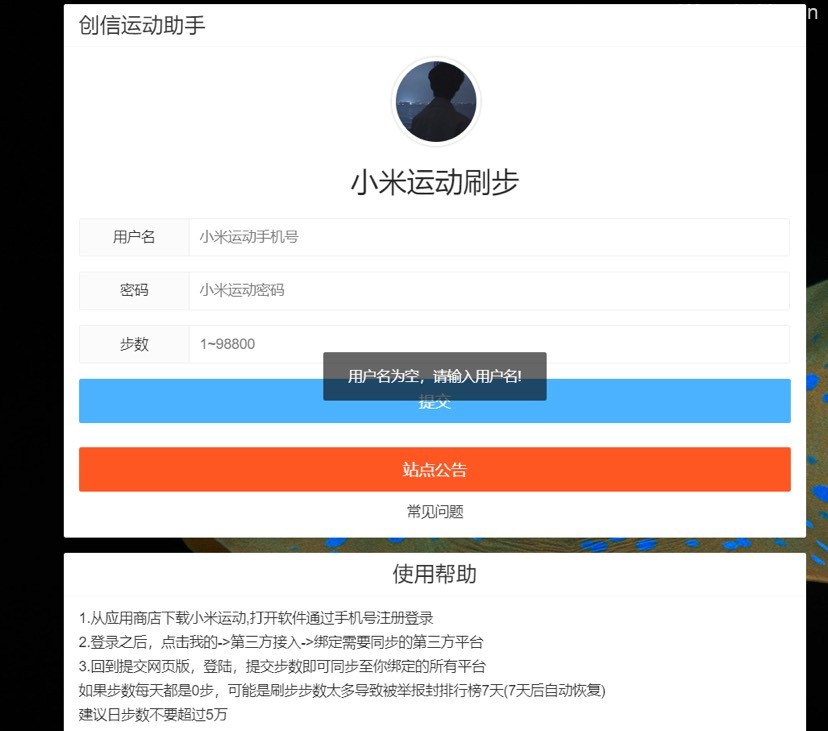Viewport: 828px width, 731px height.
Task: Select the line 如果步数每天都是0步
Action: [342, 690]
